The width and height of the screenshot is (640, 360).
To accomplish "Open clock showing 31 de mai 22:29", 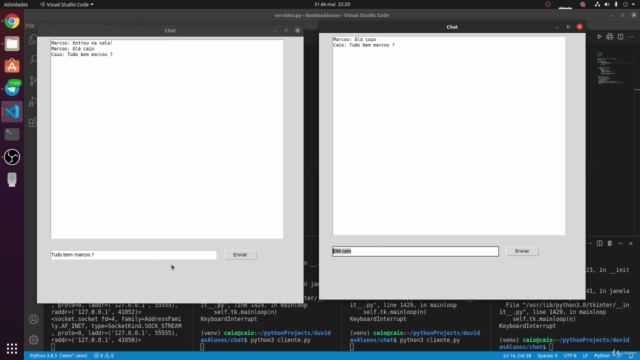I will click(x=332, y=4).
